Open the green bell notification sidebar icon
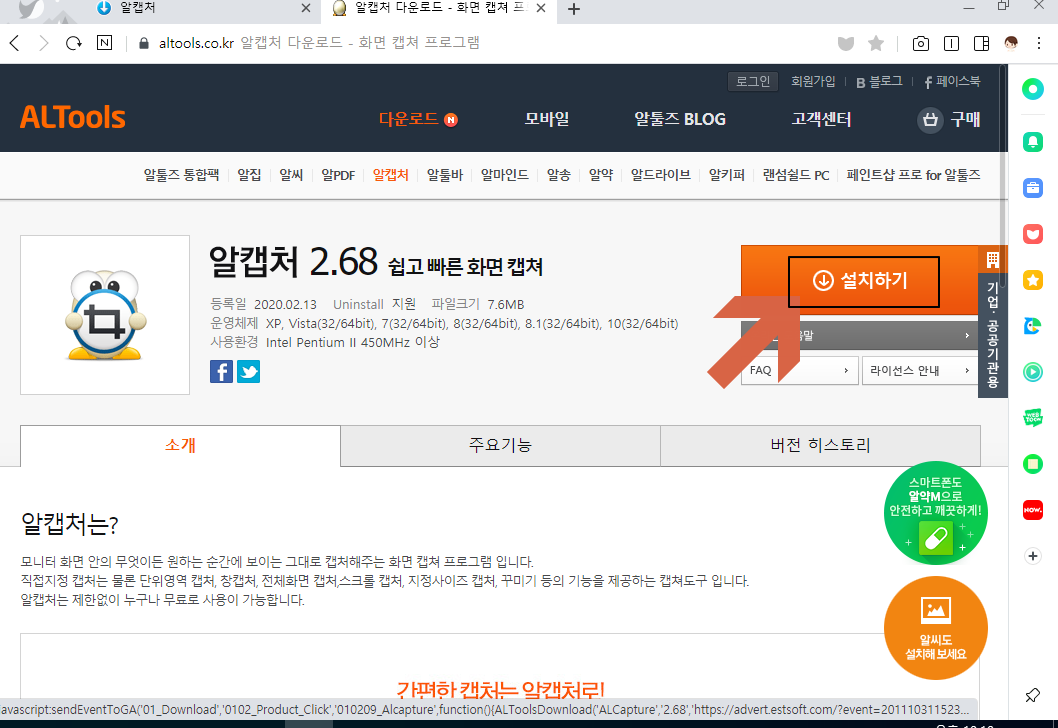The height and width of the screenshot is (728, 1058). pos(1032,142)
